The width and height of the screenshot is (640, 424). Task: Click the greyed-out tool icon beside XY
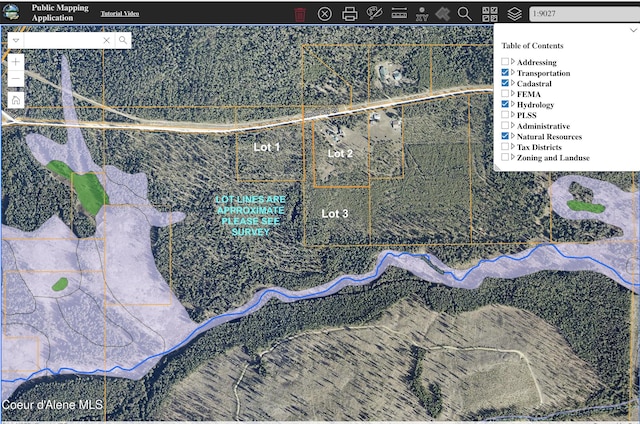[x=442, y=14]
